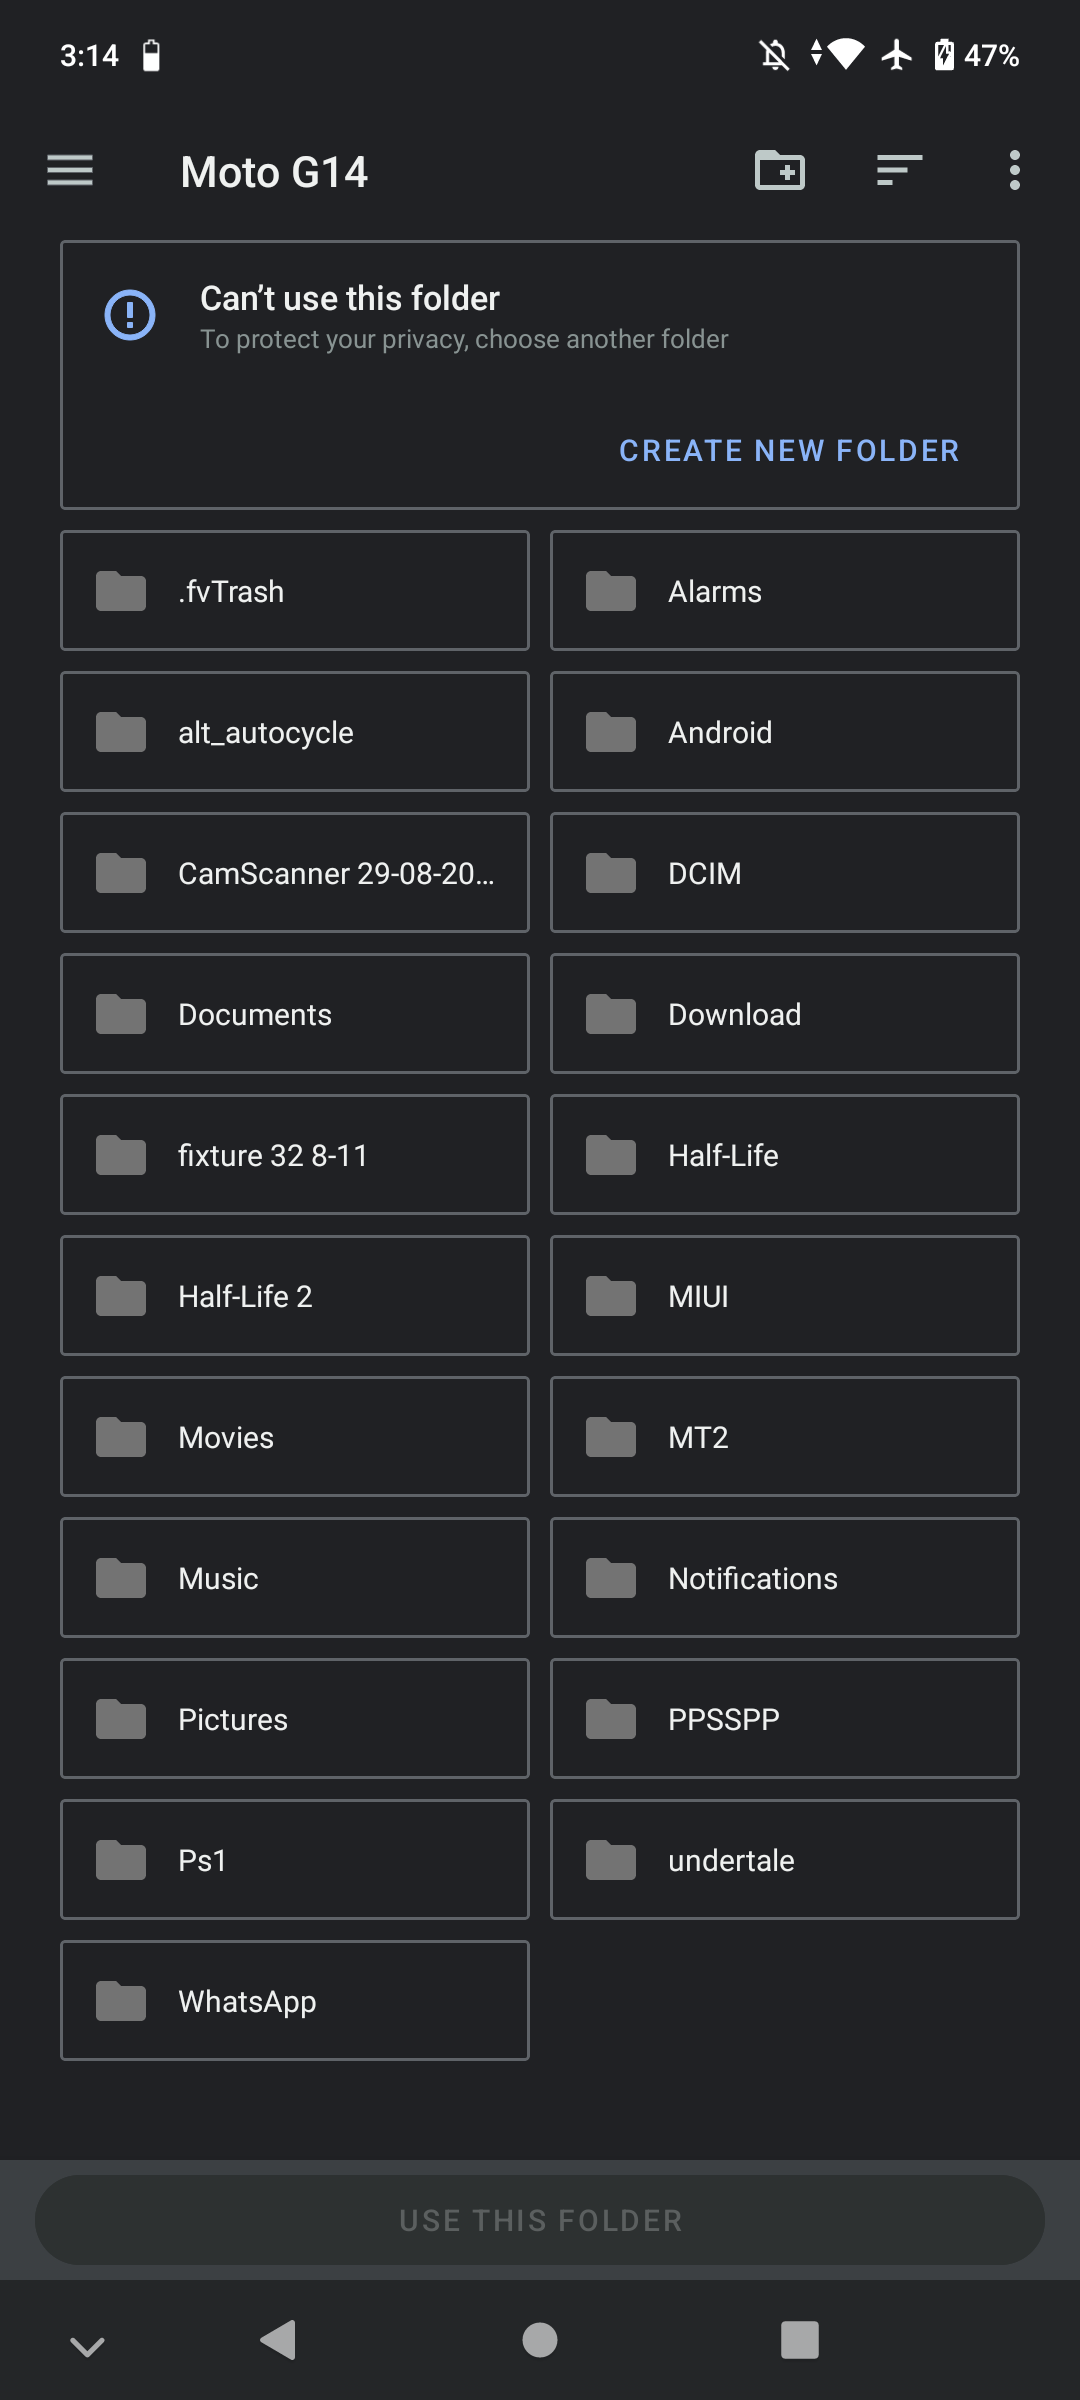Open recent apps with square button
Screen dimensions: 1080x2400
click(799, 2340)
